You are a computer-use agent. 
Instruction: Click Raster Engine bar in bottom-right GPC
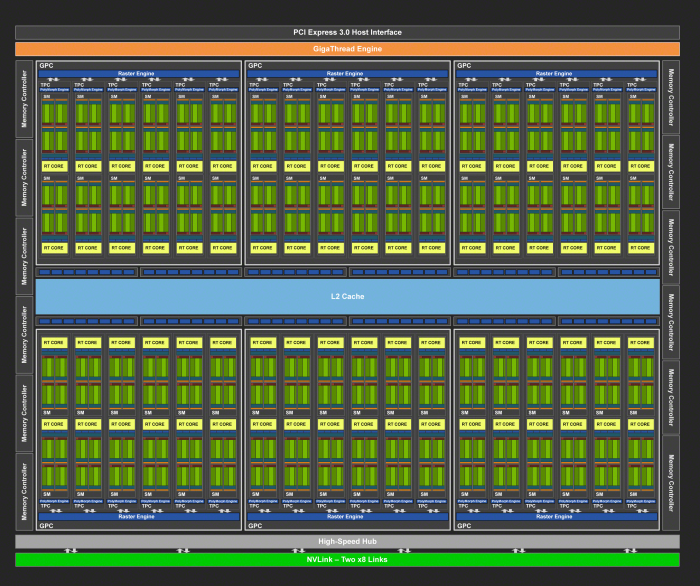556,516
